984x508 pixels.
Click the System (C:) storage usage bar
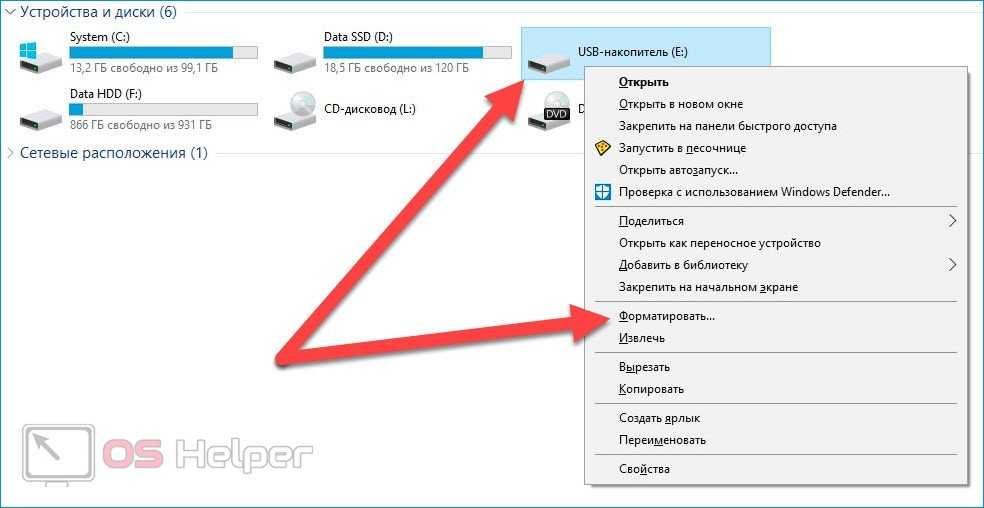coord(163,52)
